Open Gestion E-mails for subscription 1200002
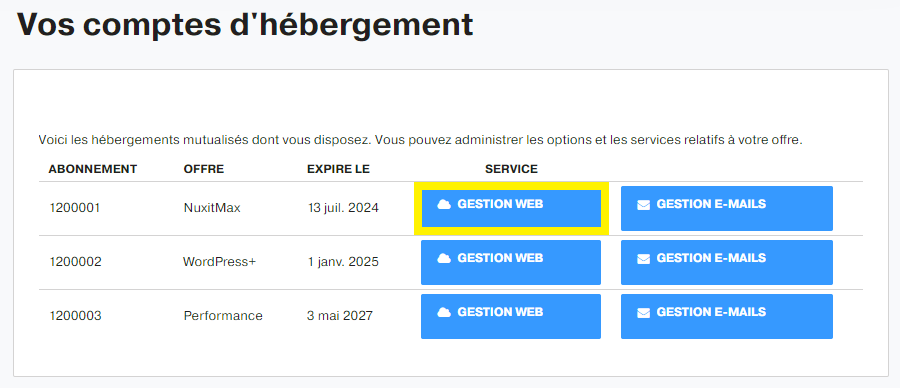 point(727,262)
